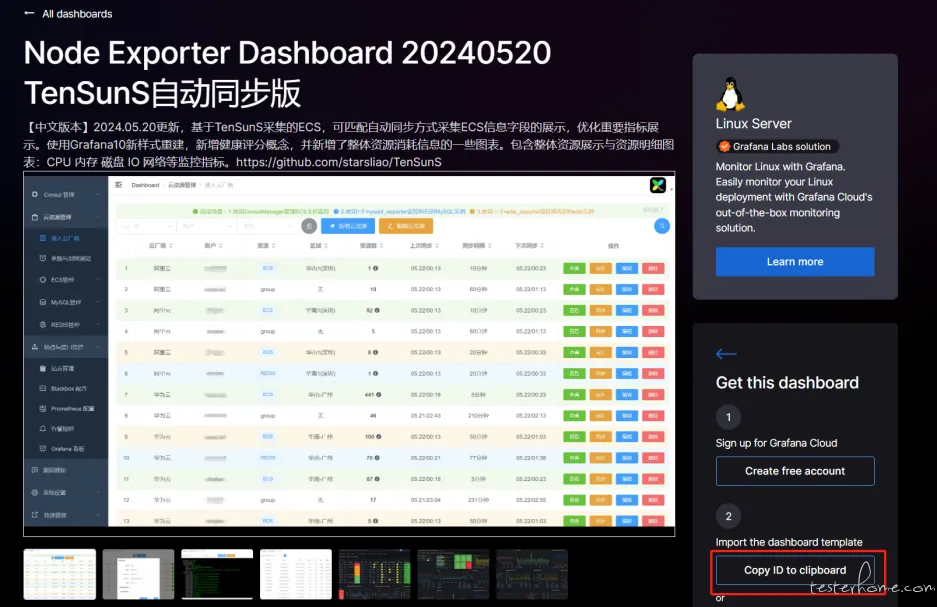The width and height of the screenshot is (937, 607).
Task: Click the round blue refresh button in preview
Action: click(662, 226)
